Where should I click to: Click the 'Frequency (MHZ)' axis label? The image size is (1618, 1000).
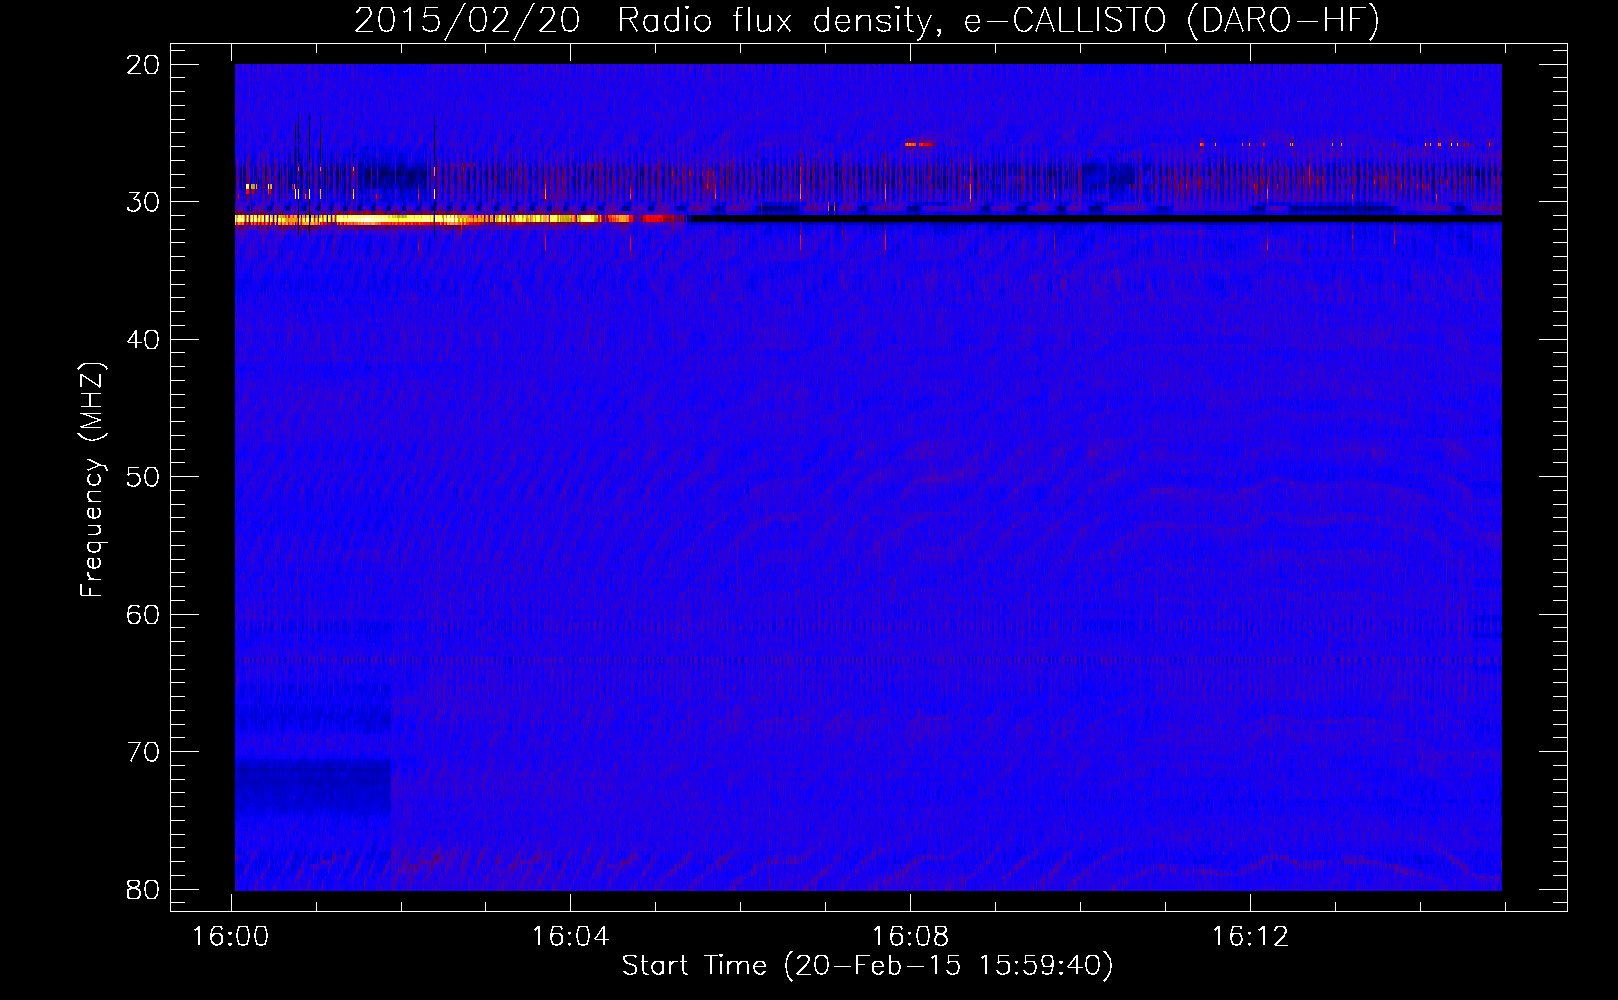click(92, 480)
